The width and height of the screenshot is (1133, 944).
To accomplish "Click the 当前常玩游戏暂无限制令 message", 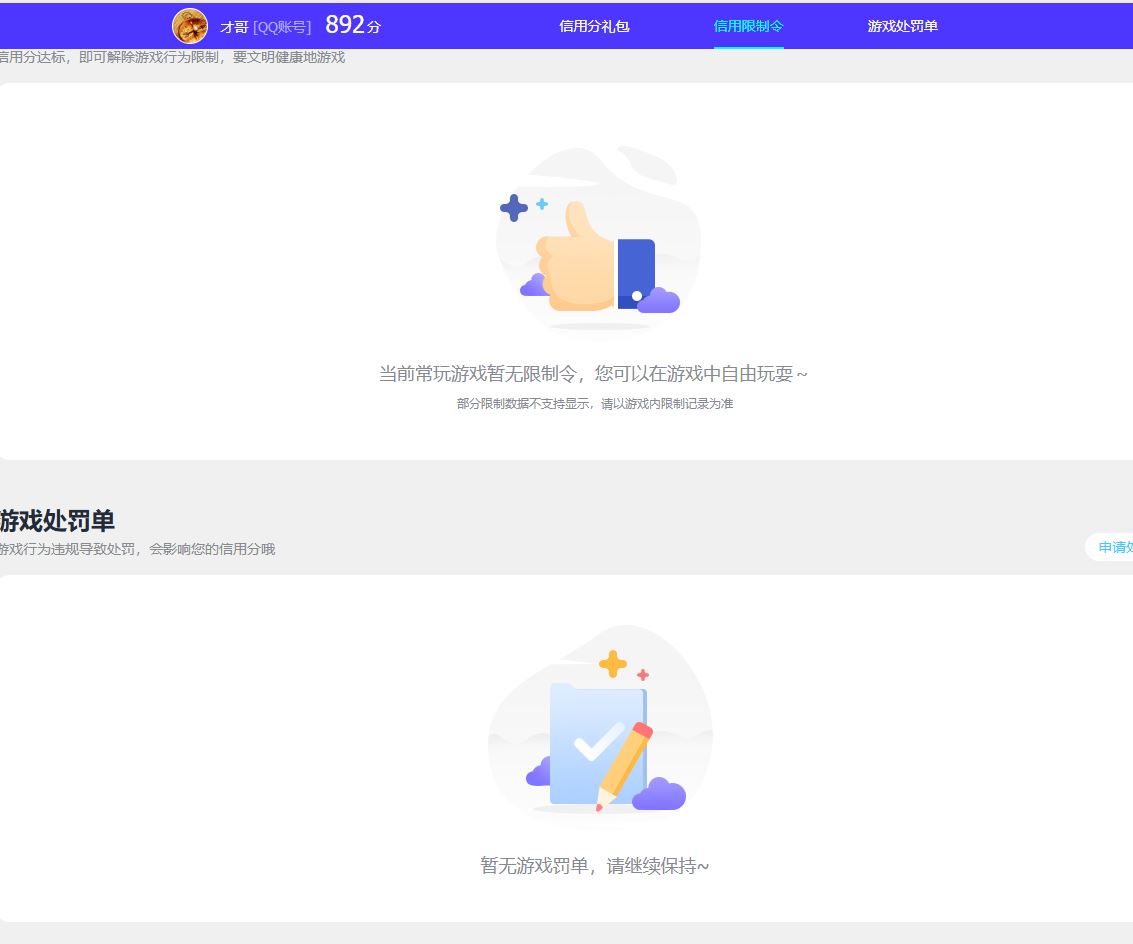I will click(x=593, y=374).
